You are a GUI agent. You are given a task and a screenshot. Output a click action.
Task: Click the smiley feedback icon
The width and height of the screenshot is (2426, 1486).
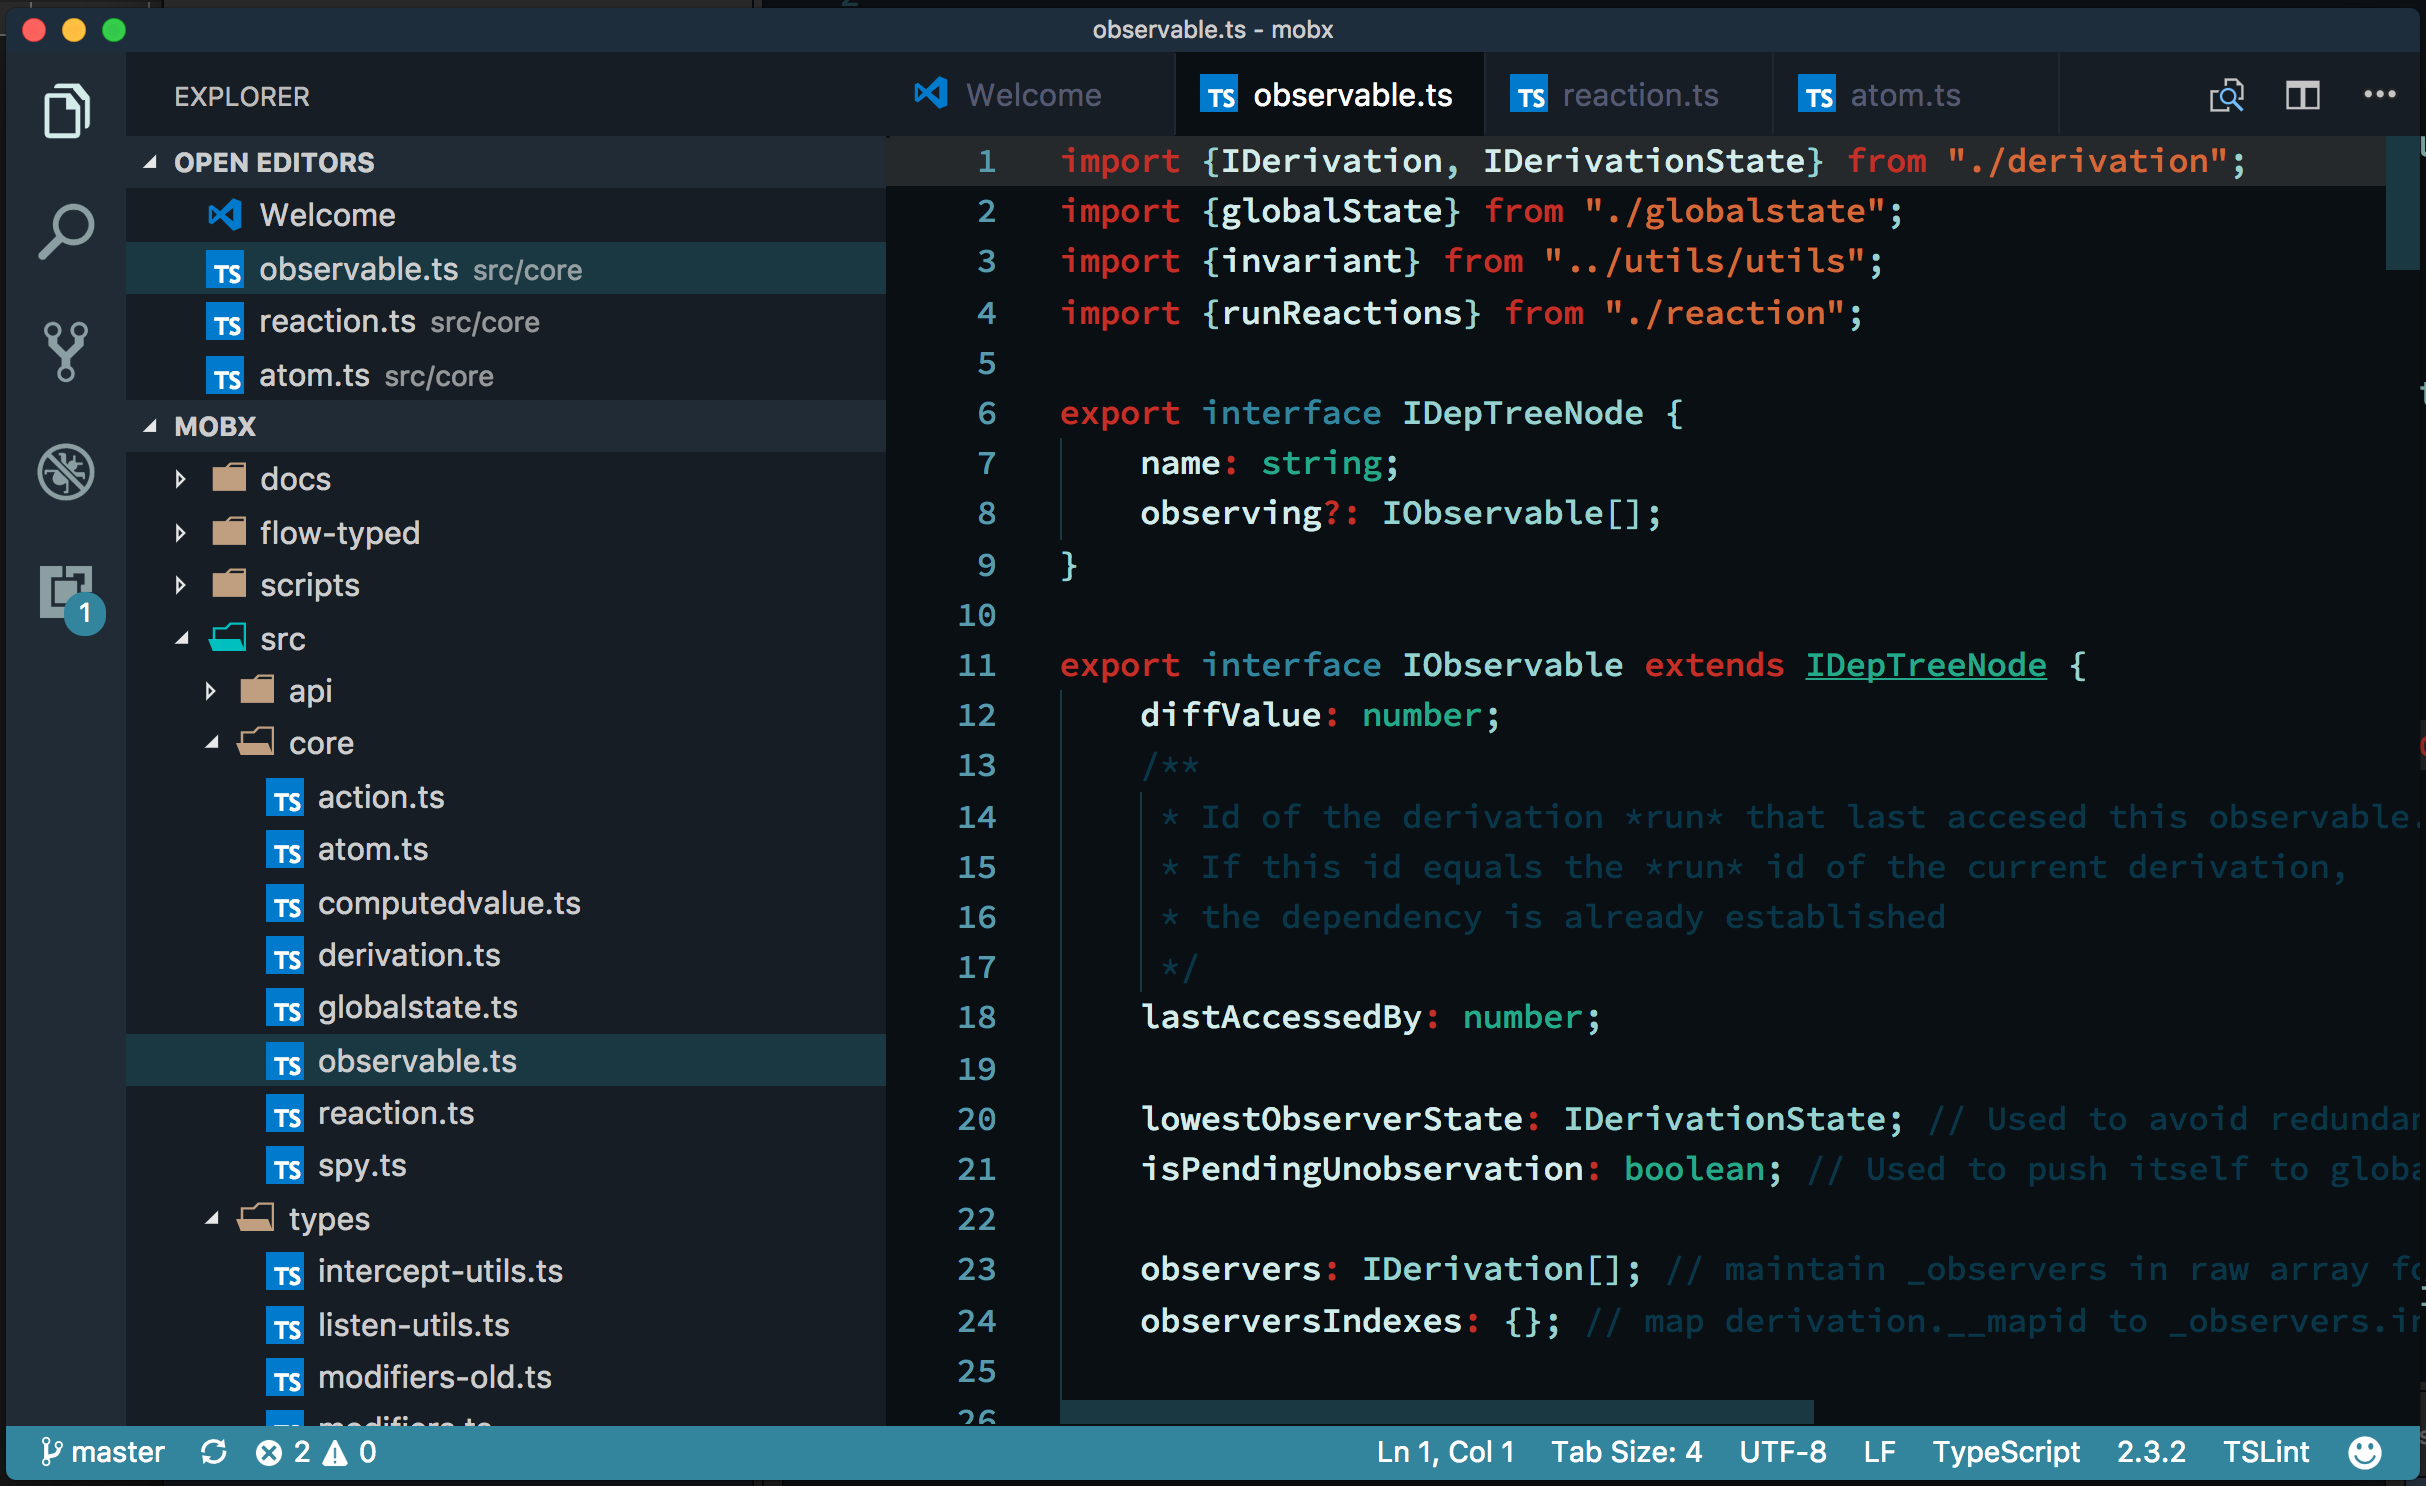[x=2364, y=1452]
